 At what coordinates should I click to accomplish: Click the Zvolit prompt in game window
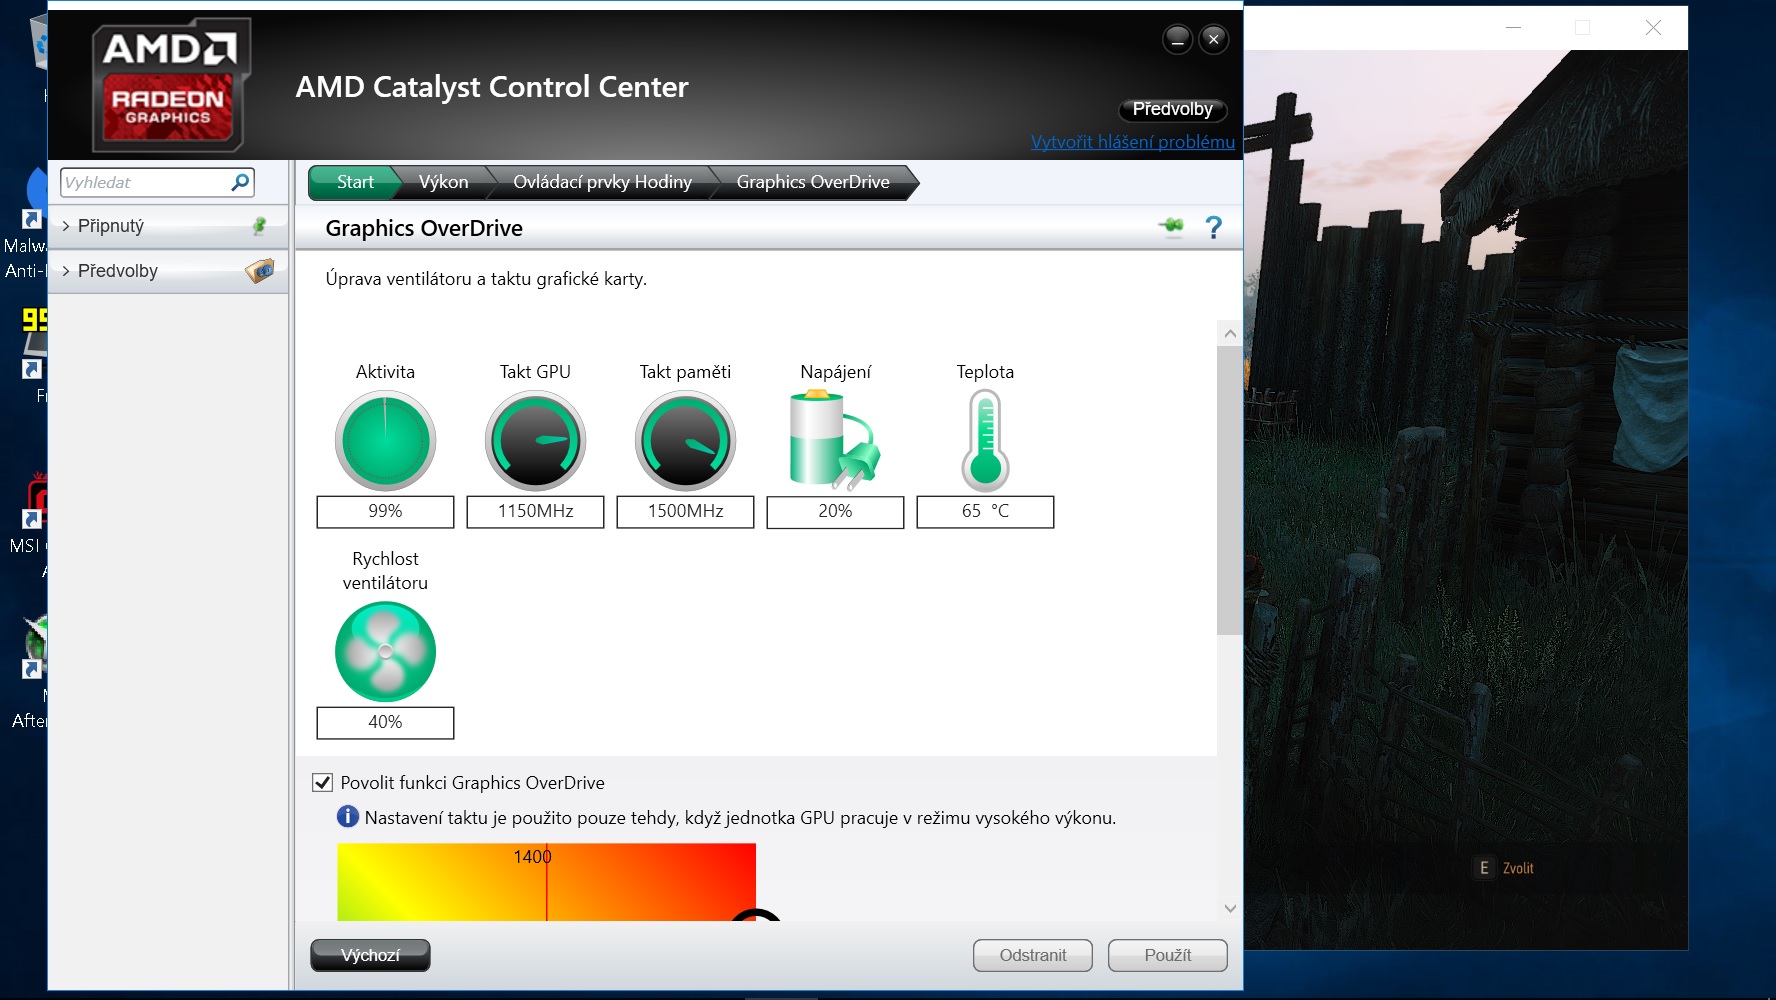click(x=1518, y=868)
